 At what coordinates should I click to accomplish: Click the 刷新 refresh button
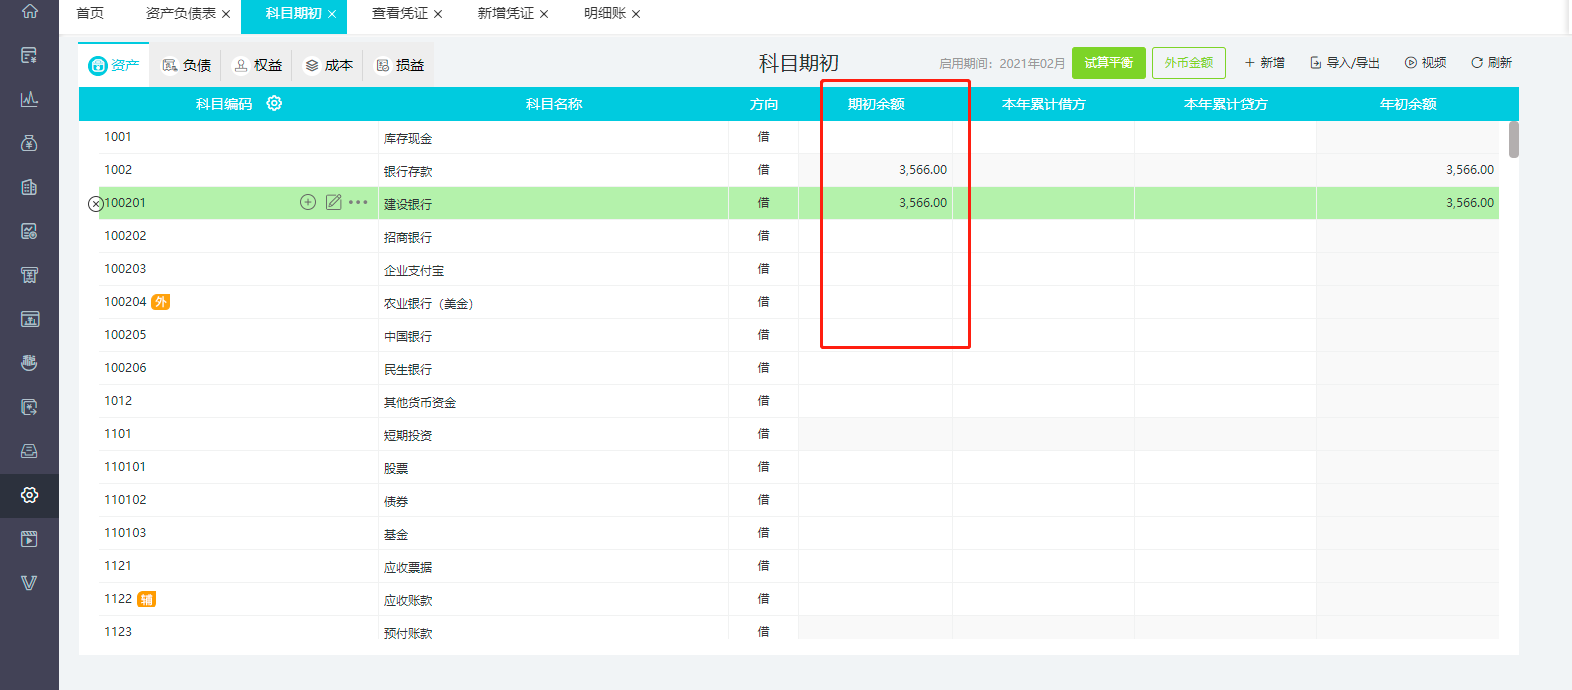tap(1491, 63)
